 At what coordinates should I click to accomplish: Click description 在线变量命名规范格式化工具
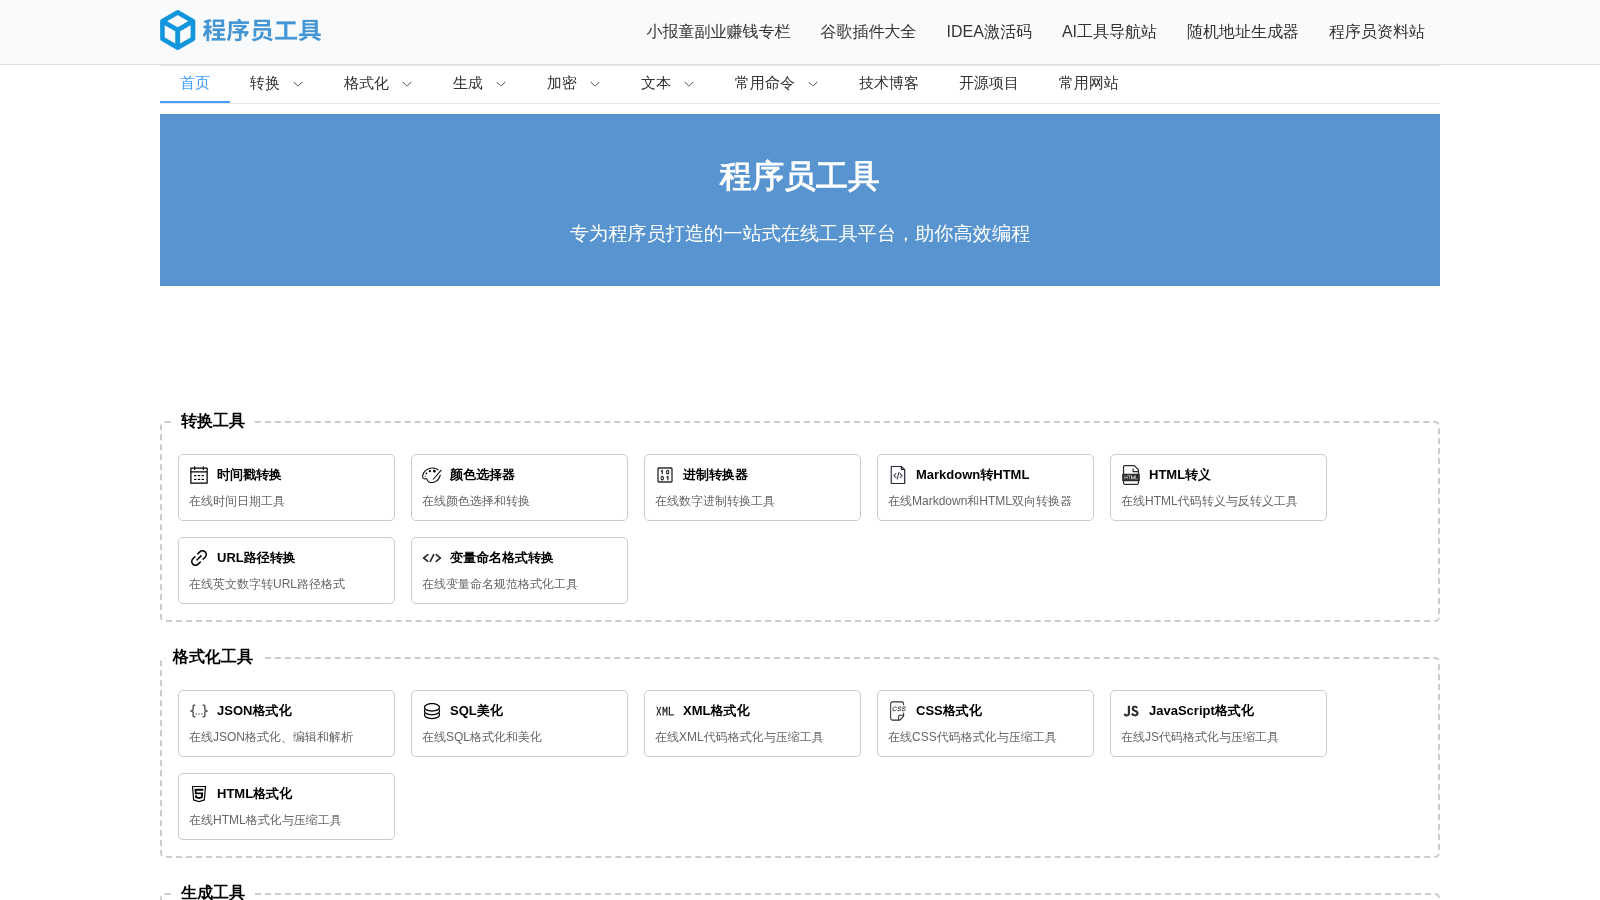(x=500, y=584)
